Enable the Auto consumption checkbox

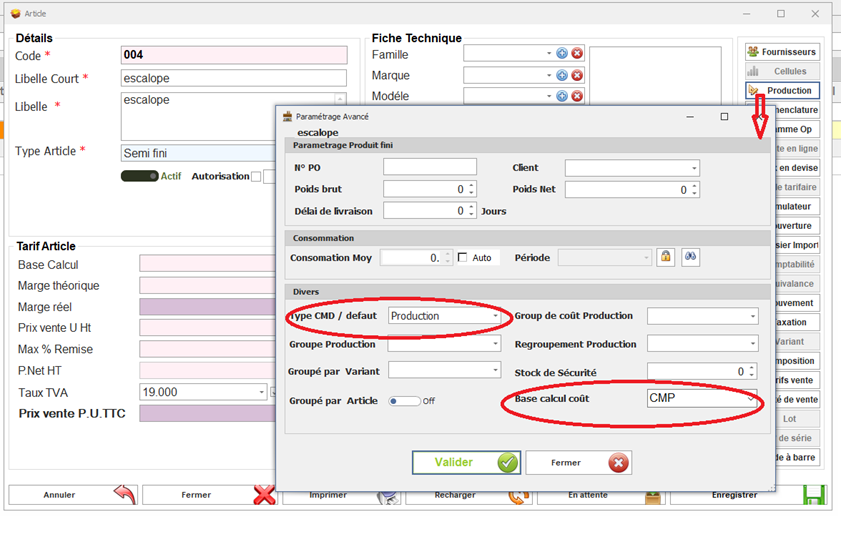coord(463,258)
